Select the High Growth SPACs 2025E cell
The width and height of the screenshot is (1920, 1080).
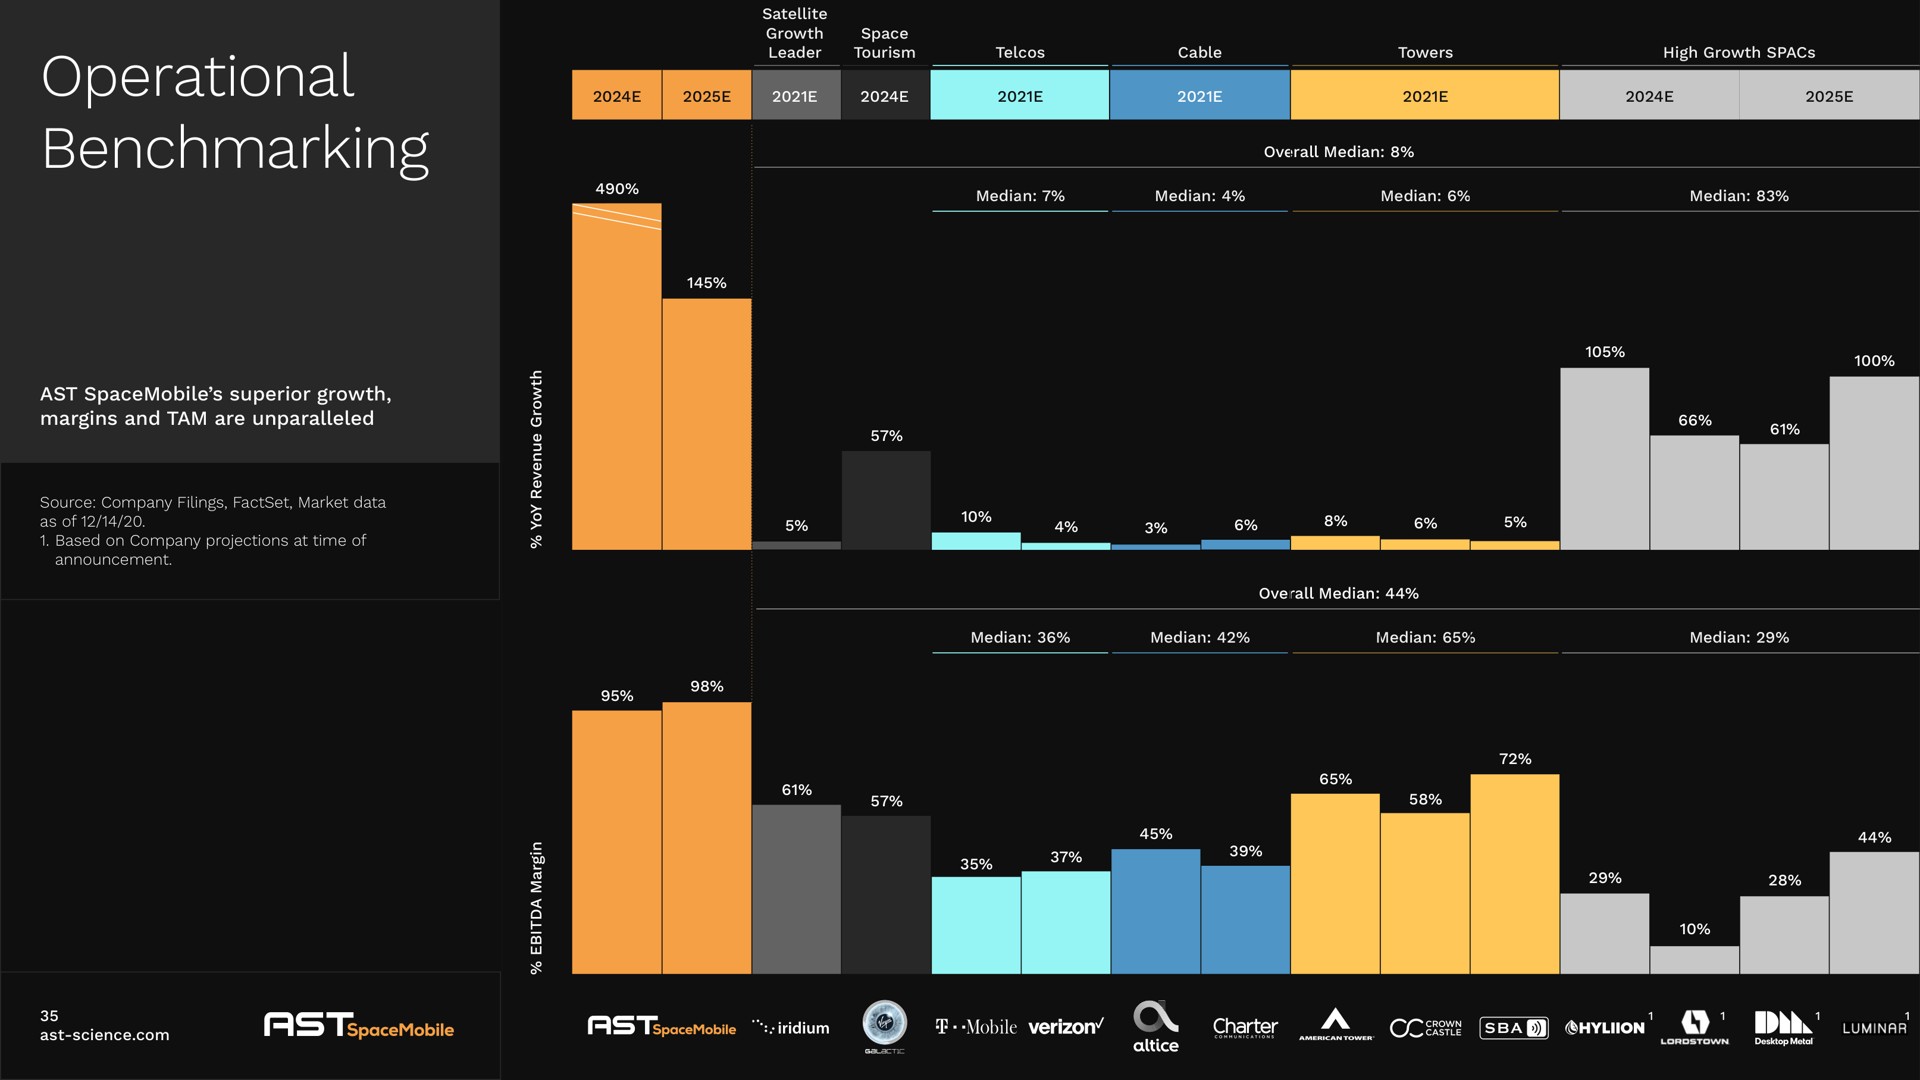[x=1830, y=96]
